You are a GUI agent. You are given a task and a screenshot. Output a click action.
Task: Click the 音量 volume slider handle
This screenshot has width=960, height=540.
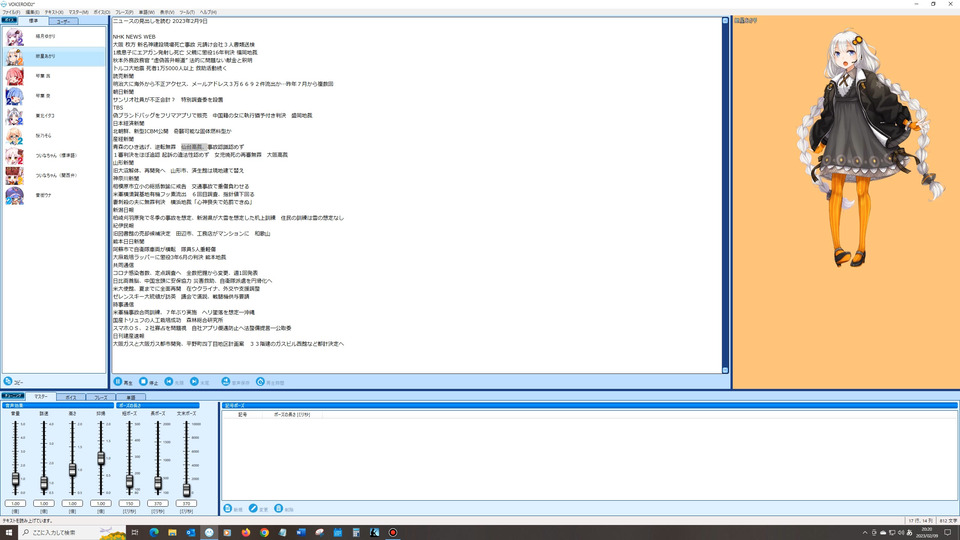click(15, 479)
